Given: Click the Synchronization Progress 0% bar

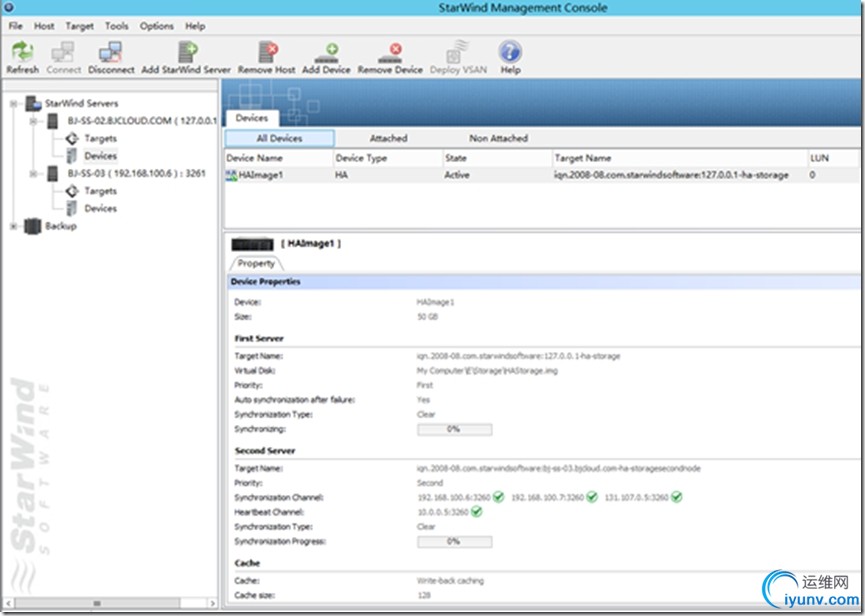Looking at the screenshot, I should (455, 542).
